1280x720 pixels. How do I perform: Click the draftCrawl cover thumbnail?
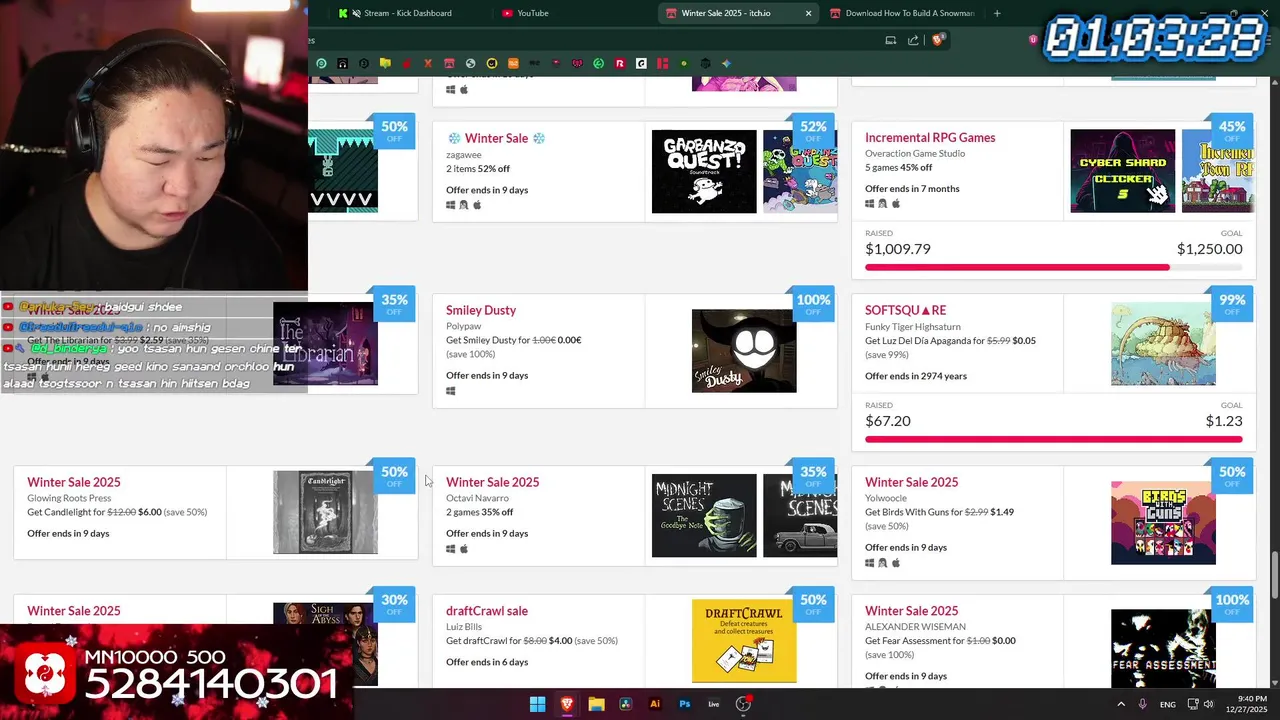[x=744, y=641]
